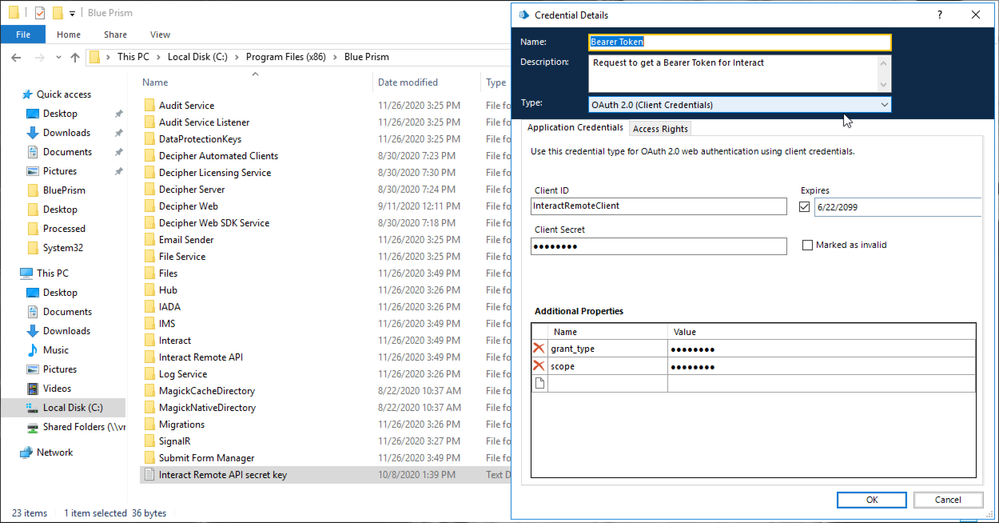This screenshot has width=999, height=523.
Task: Select Interact Remote API secret key file
Action: coord(222,475)
